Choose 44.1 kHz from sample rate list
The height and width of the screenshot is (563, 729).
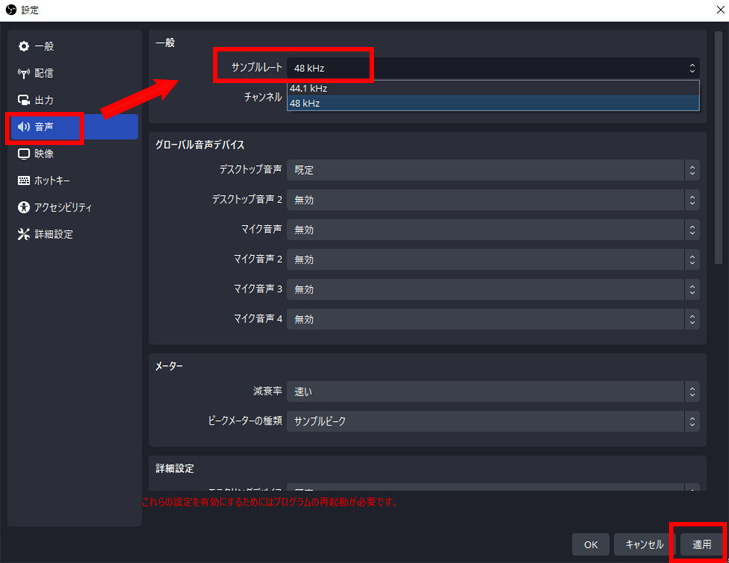[x=493, y=88]
